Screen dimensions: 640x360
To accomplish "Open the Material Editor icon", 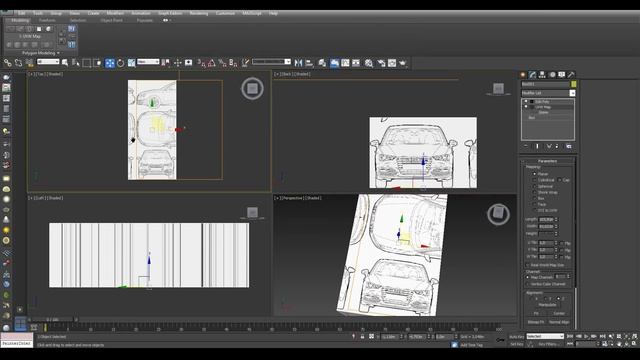I will (369, 63).
